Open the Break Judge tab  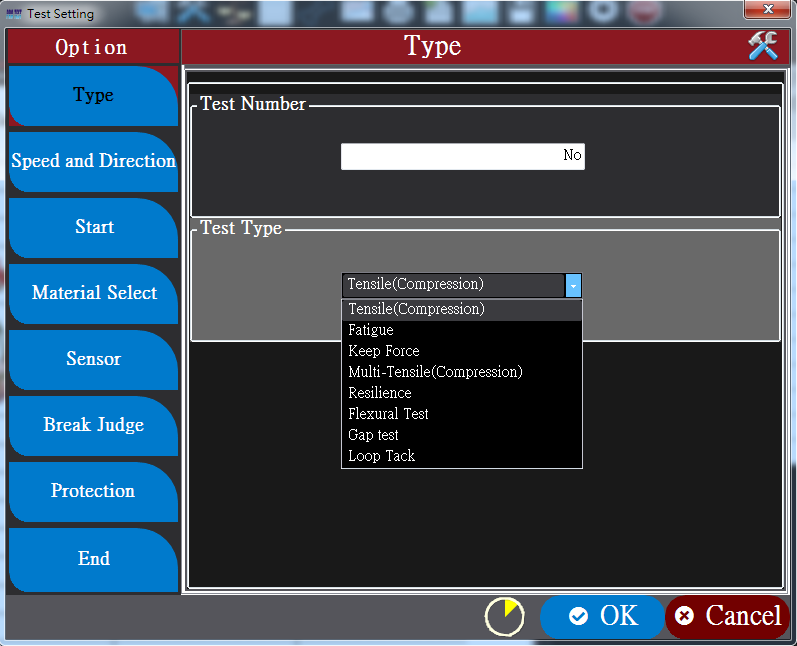(93, 425)
